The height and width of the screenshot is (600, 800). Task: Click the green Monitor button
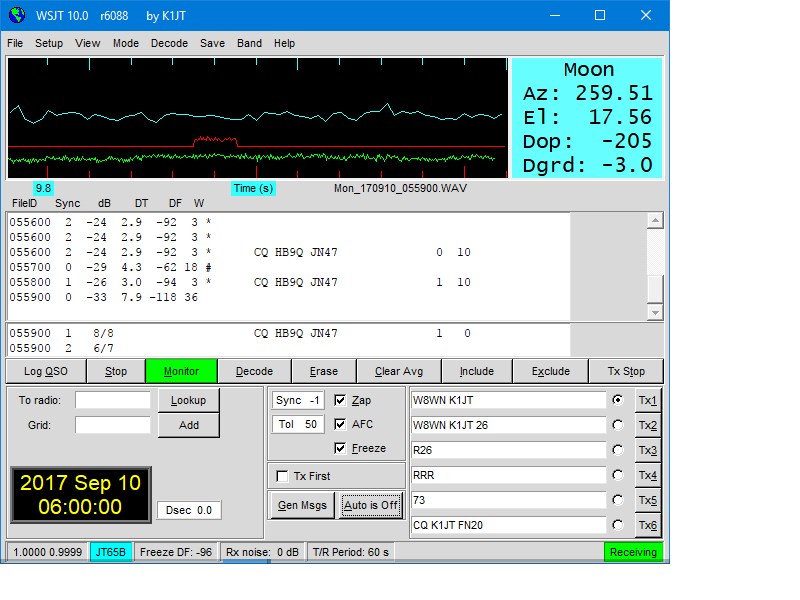(181, 371)
